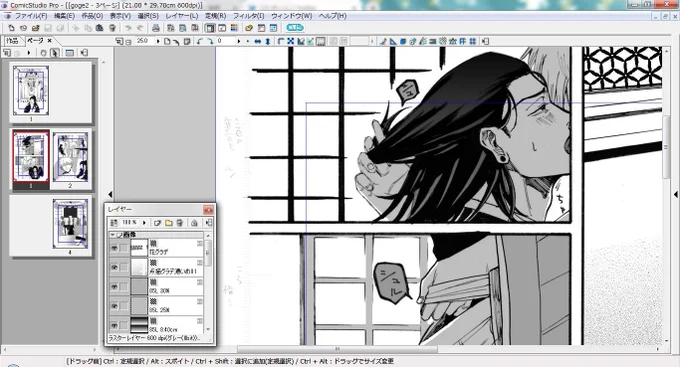Switch to the 作品 tab
Viewport: 680px width, 367px height.
tap(12, 41)
